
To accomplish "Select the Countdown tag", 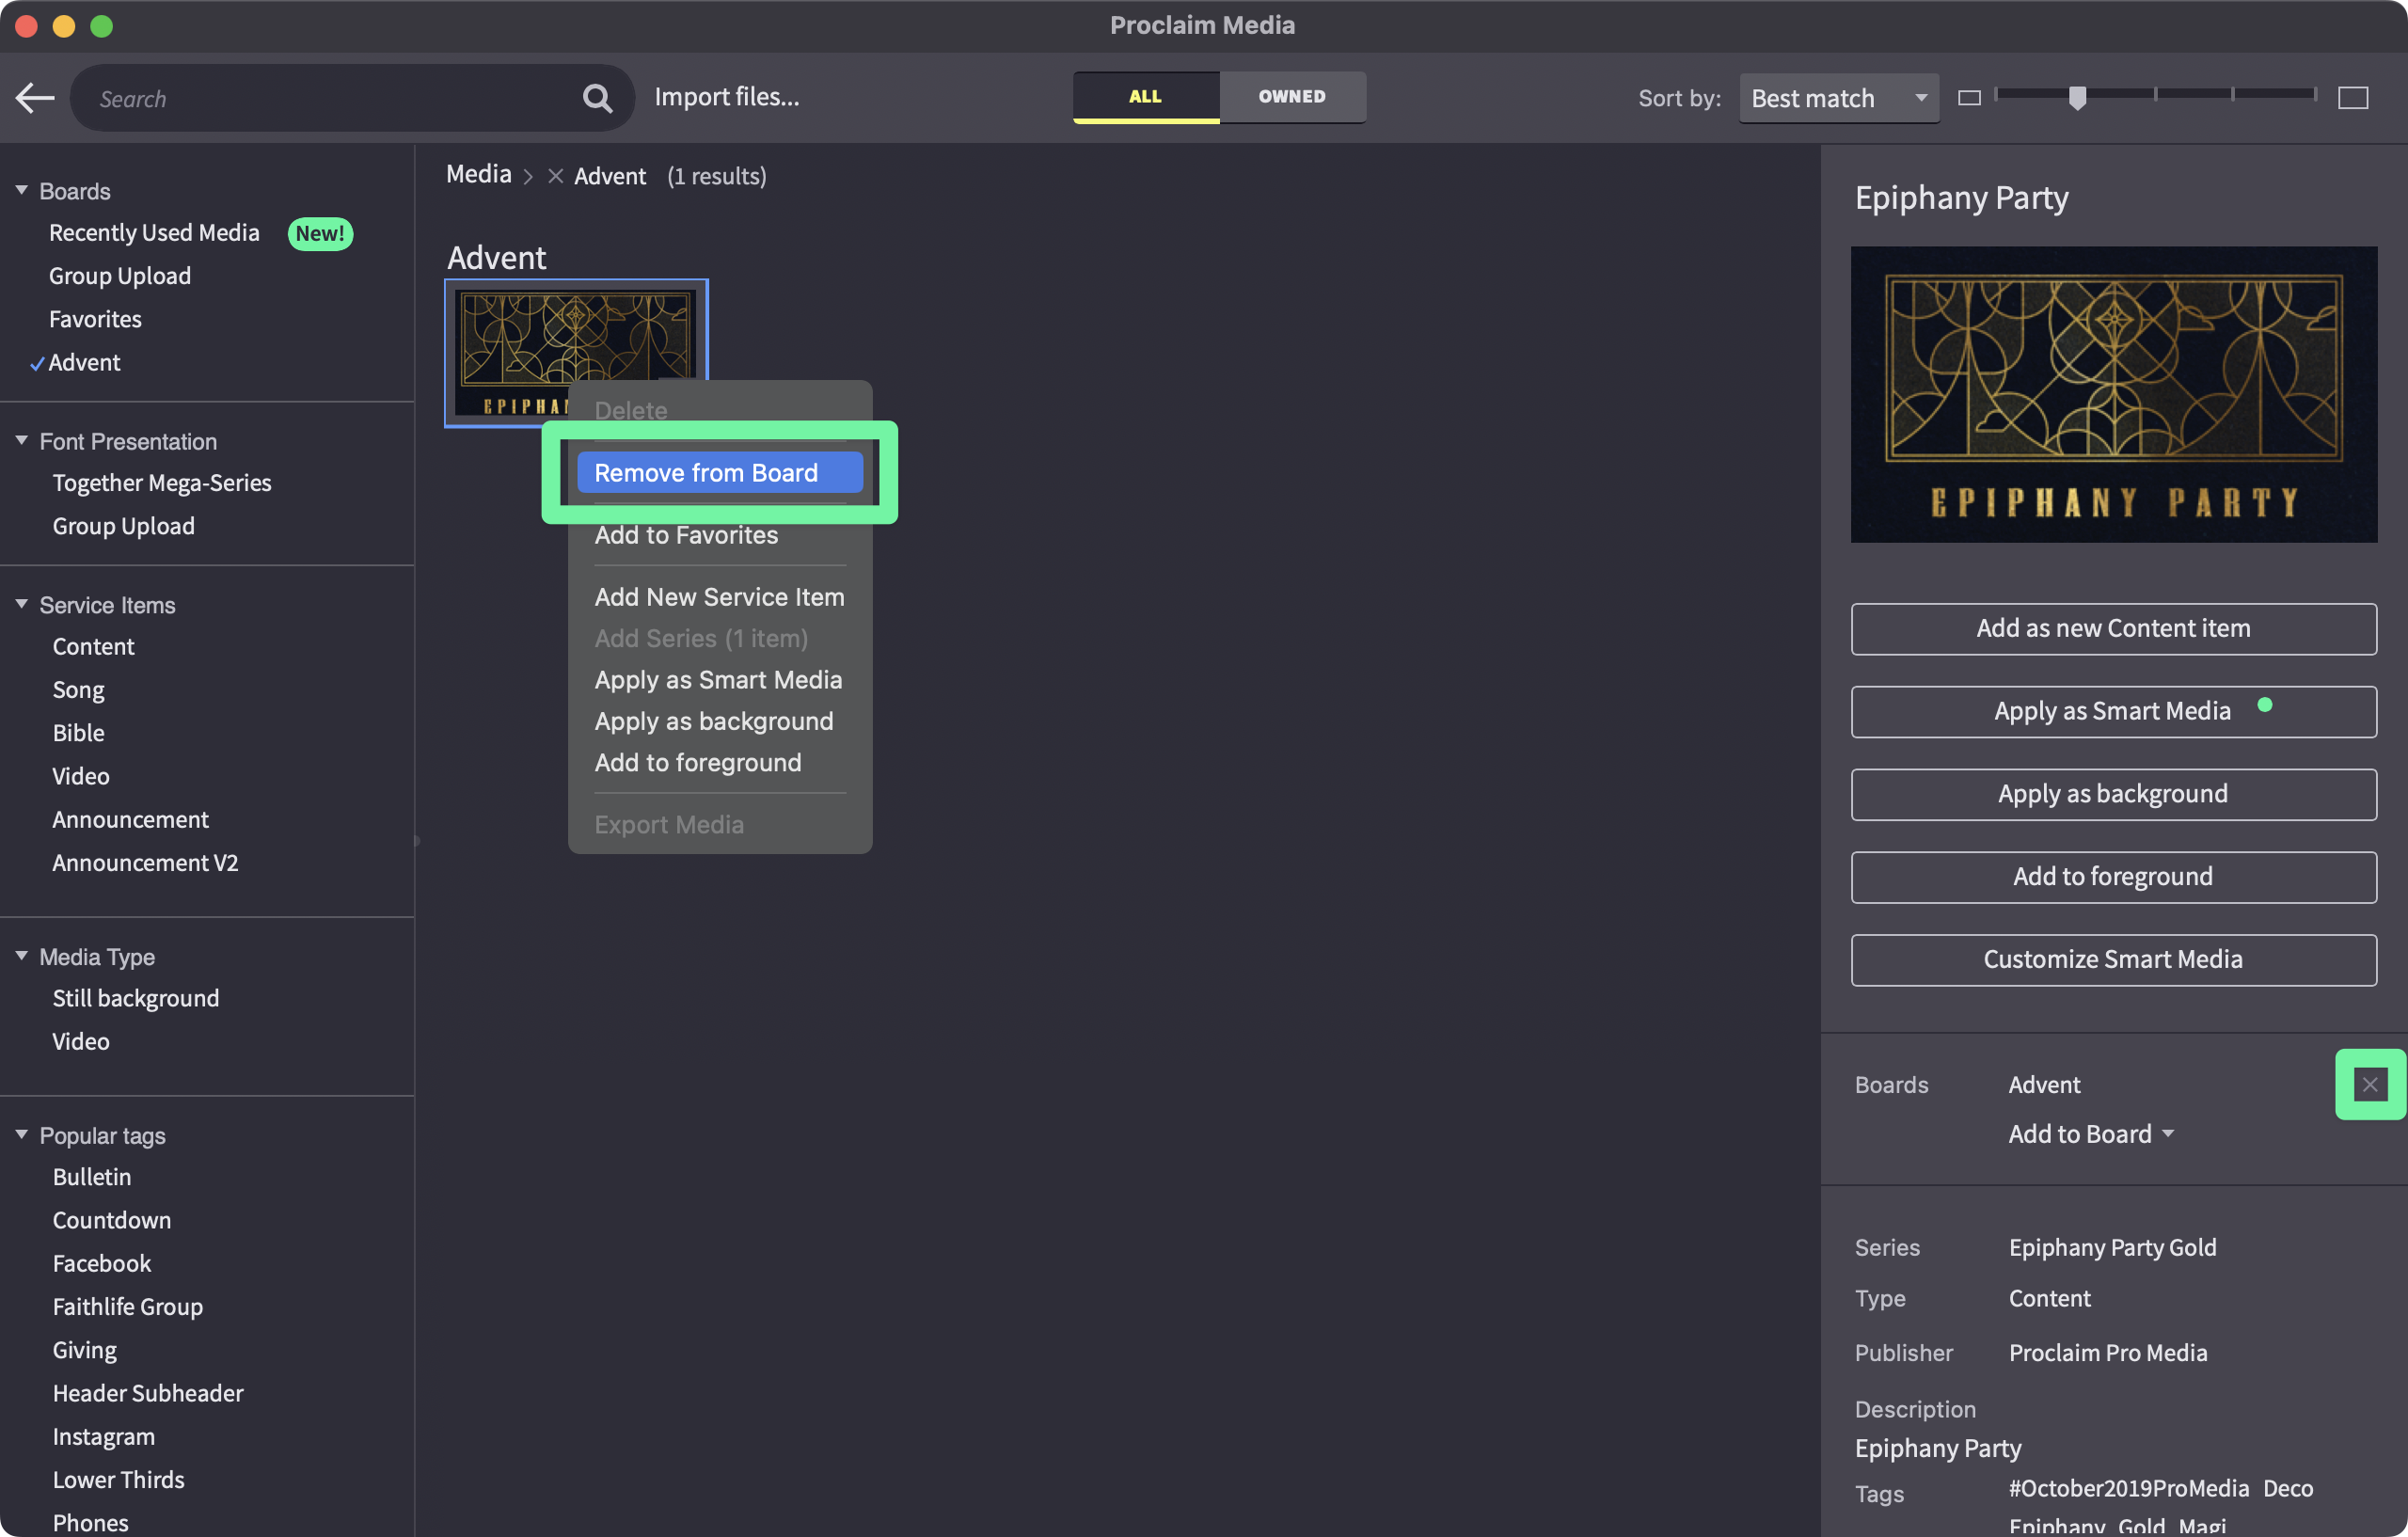I will point(112,1220).
